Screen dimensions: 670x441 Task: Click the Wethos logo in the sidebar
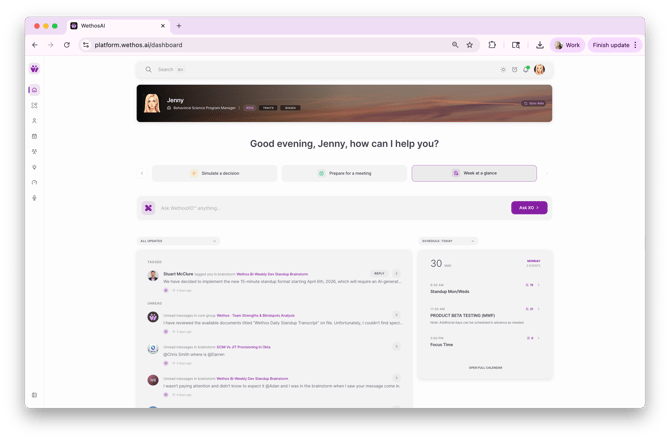tap(34, 69)
